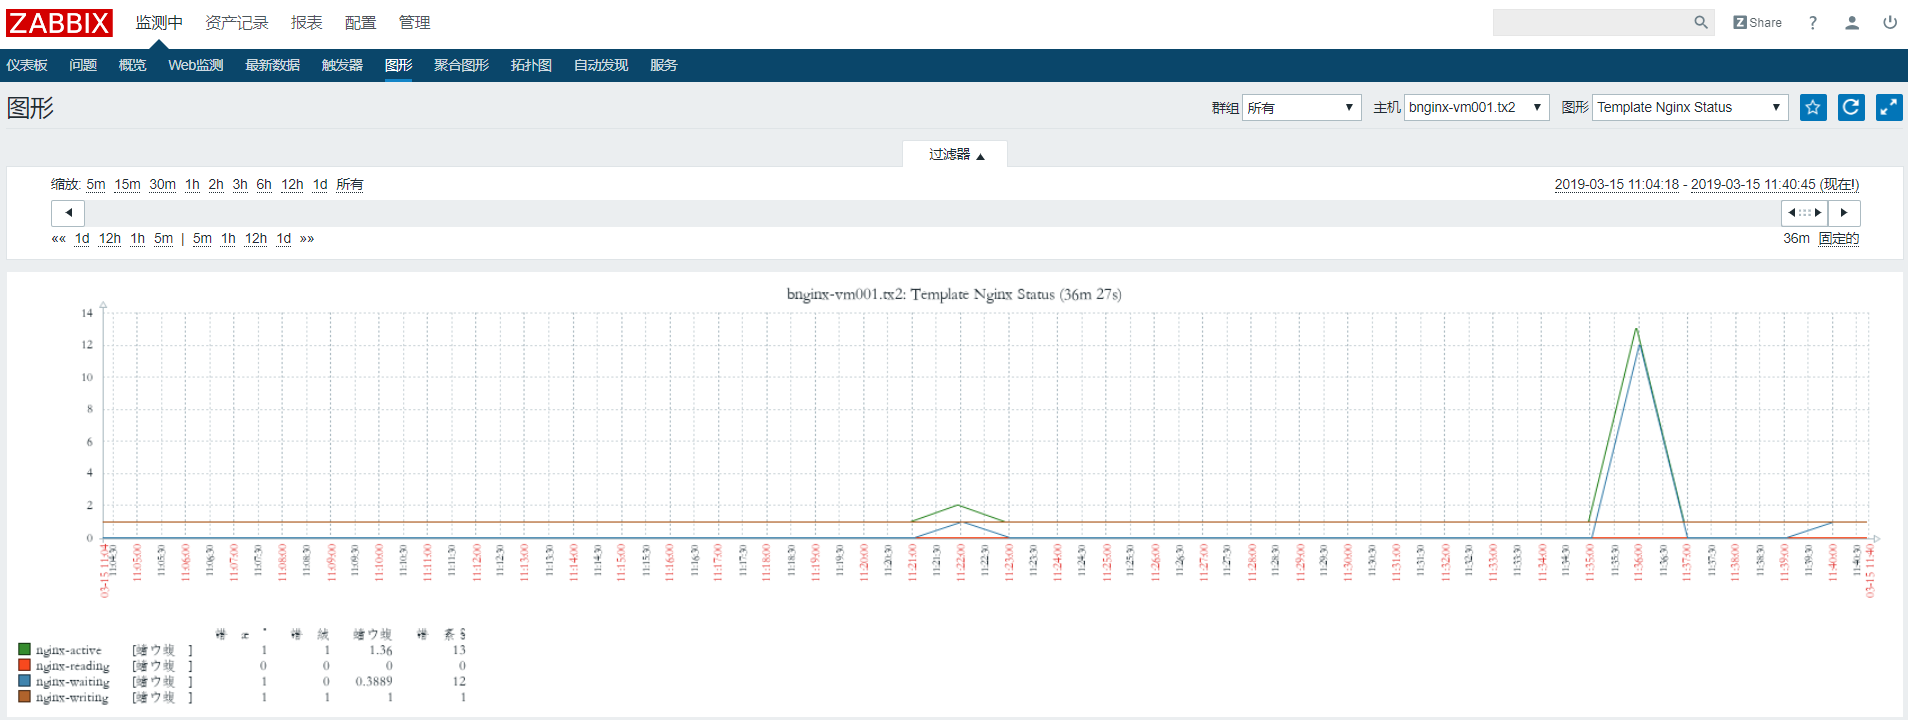Image resolution: width=1908 pixels, height=720 pixels.
Task: Click the time slider handle
Action: 1804,213
